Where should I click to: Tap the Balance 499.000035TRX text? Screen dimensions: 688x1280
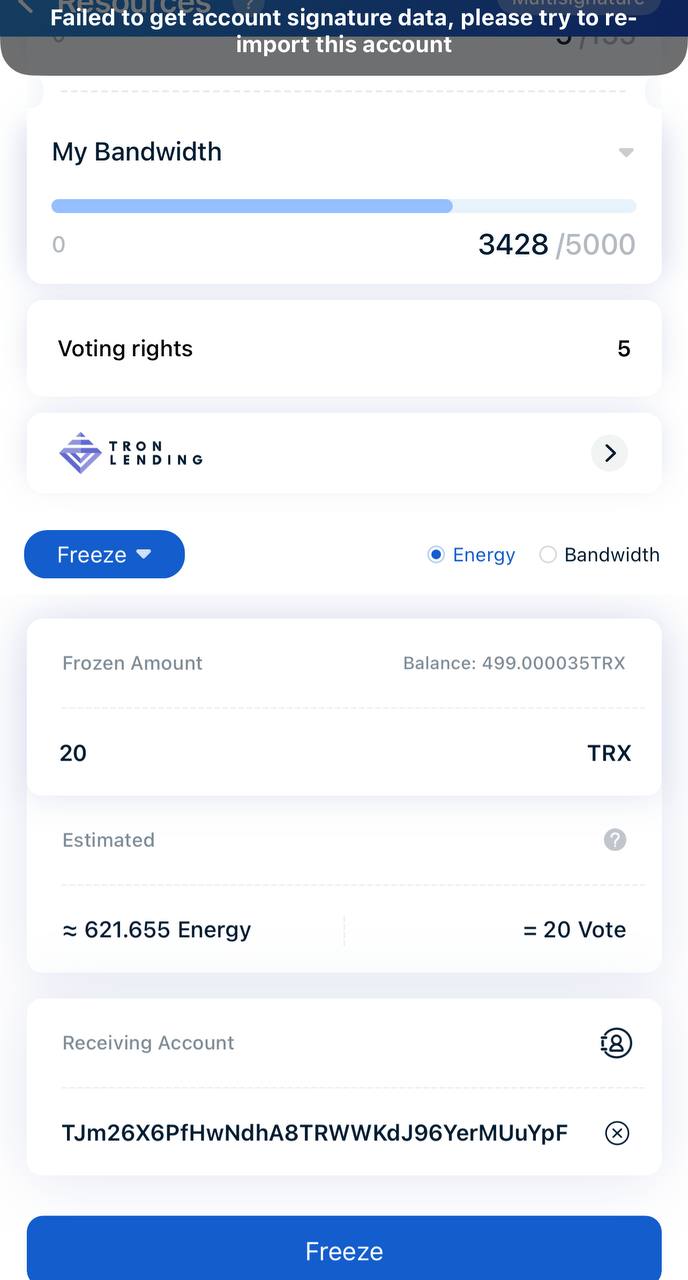514,663
